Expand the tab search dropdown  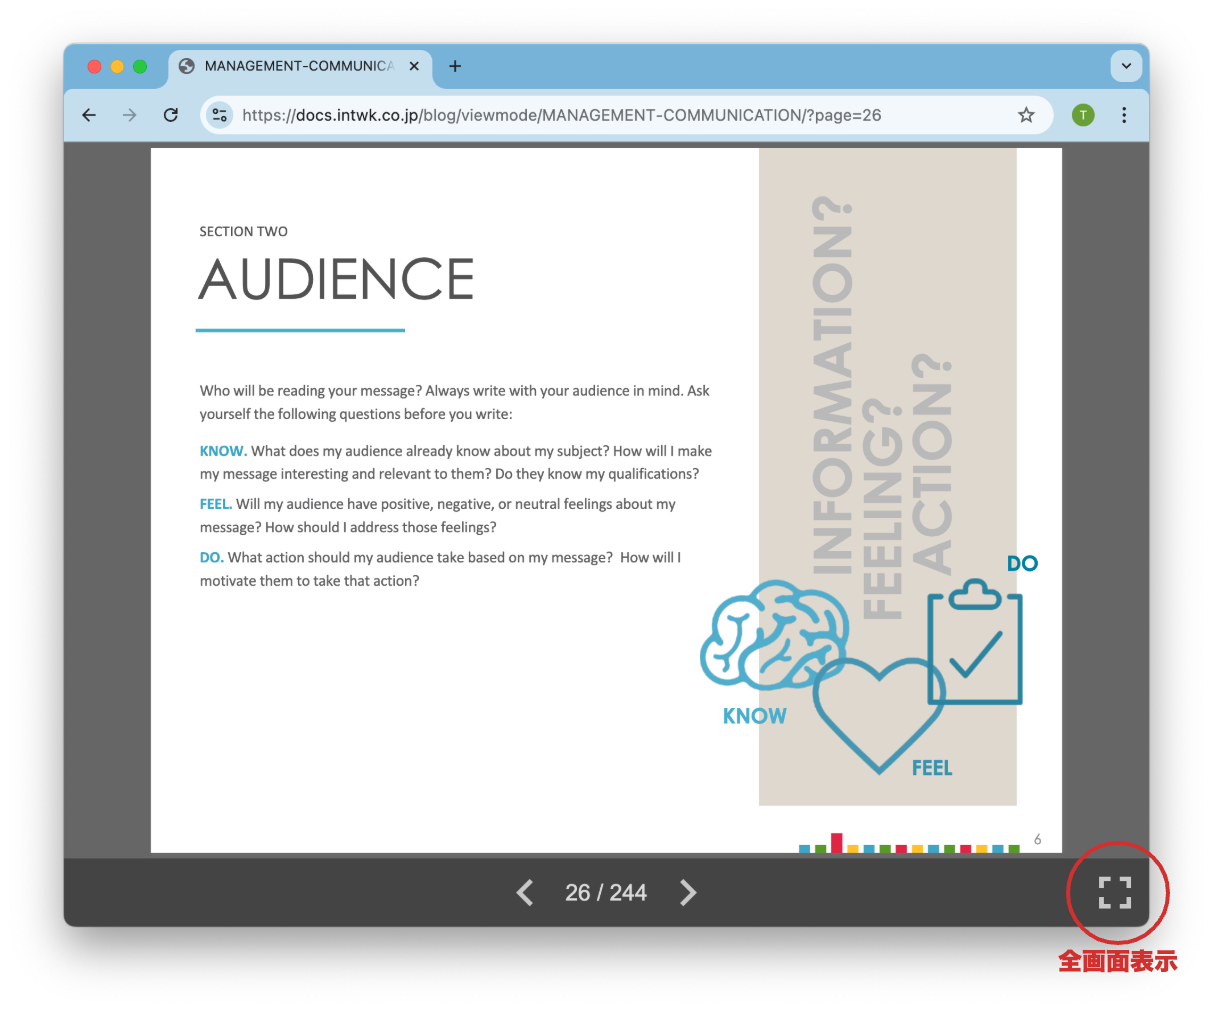click(x=1126, y=66)
